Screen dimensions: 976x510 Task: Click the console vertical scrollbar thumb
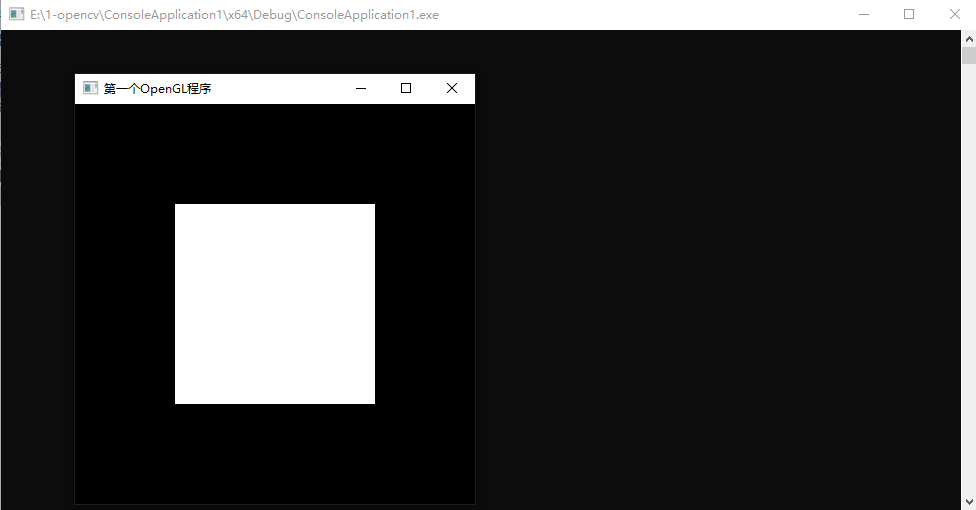[969, 55]
